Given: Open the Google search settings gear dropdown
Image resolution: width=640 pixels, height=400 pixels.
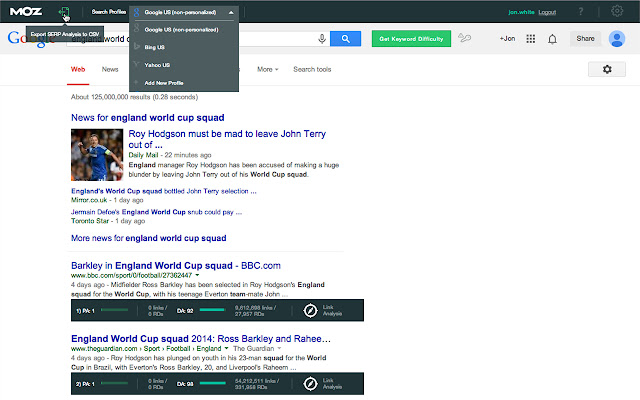Looking at the screenshot, I should point(607,69).
